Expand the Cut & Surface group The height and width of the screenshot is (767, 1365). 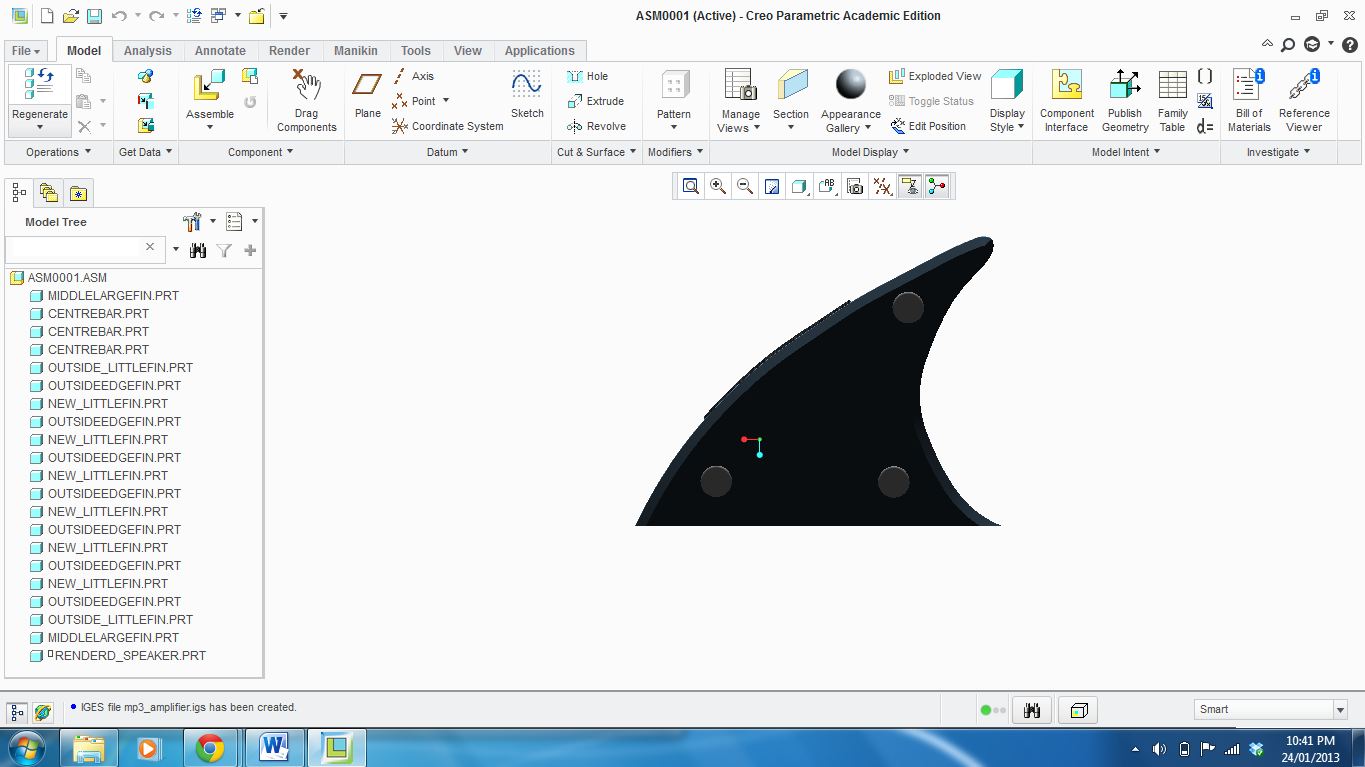tap(597, 152)
